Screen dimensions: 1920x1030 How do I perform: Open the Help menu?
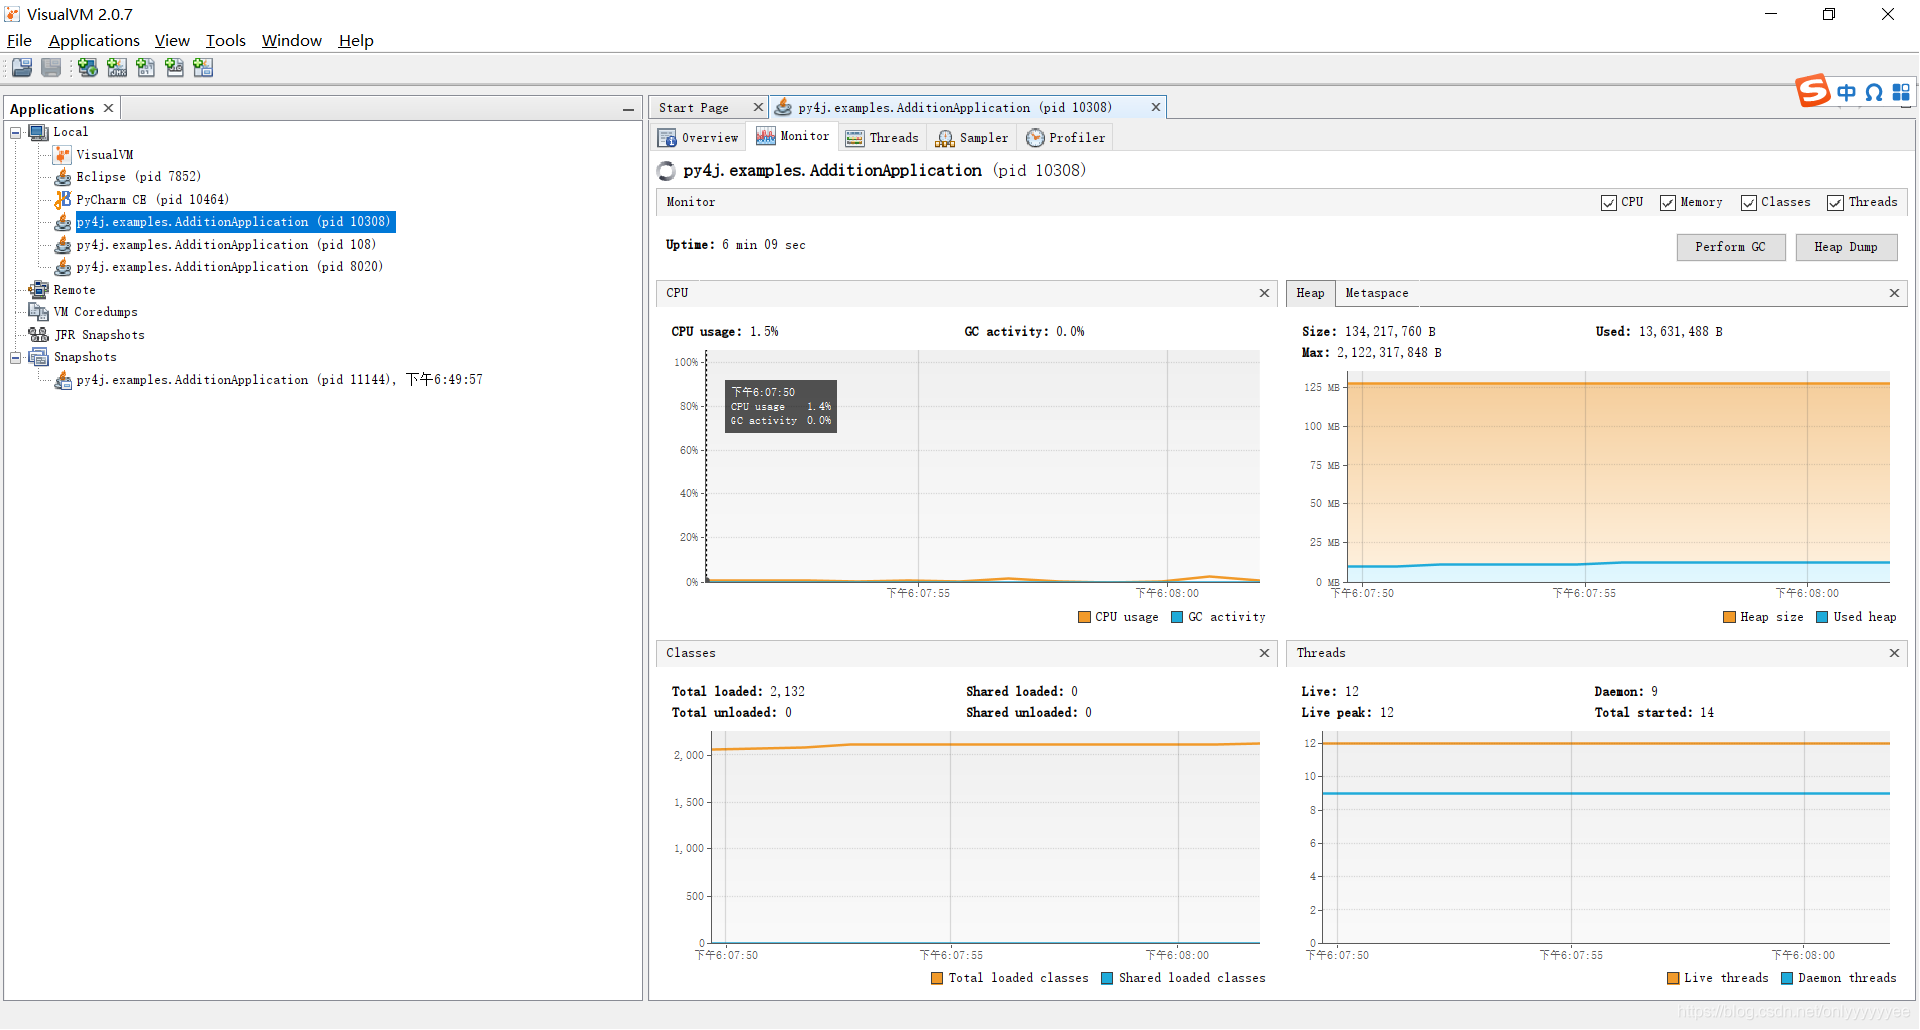[x=356, y=40]
